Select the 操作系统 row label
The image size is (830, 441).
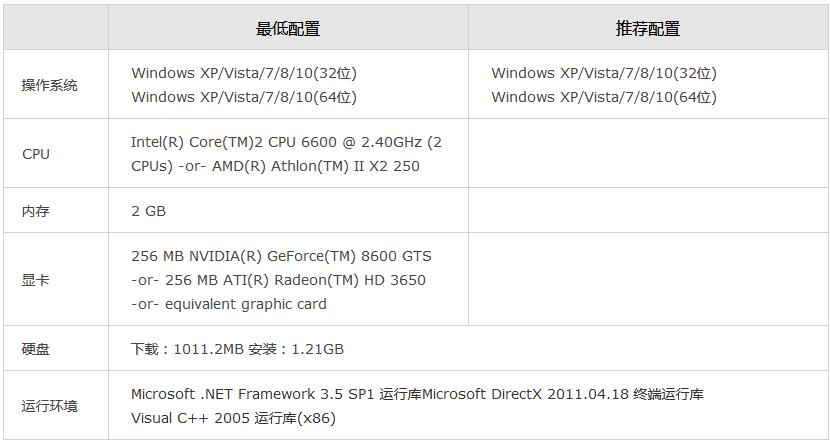[50, 85]
